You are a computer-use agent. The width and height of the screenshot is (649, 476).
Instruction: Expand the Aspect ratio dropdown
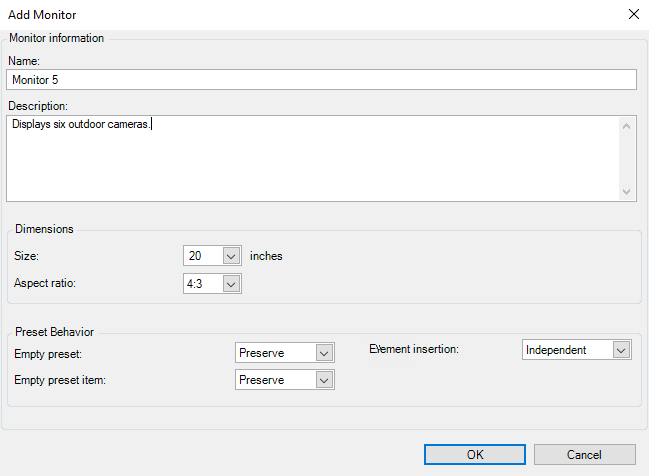click(x=231, y=284)
